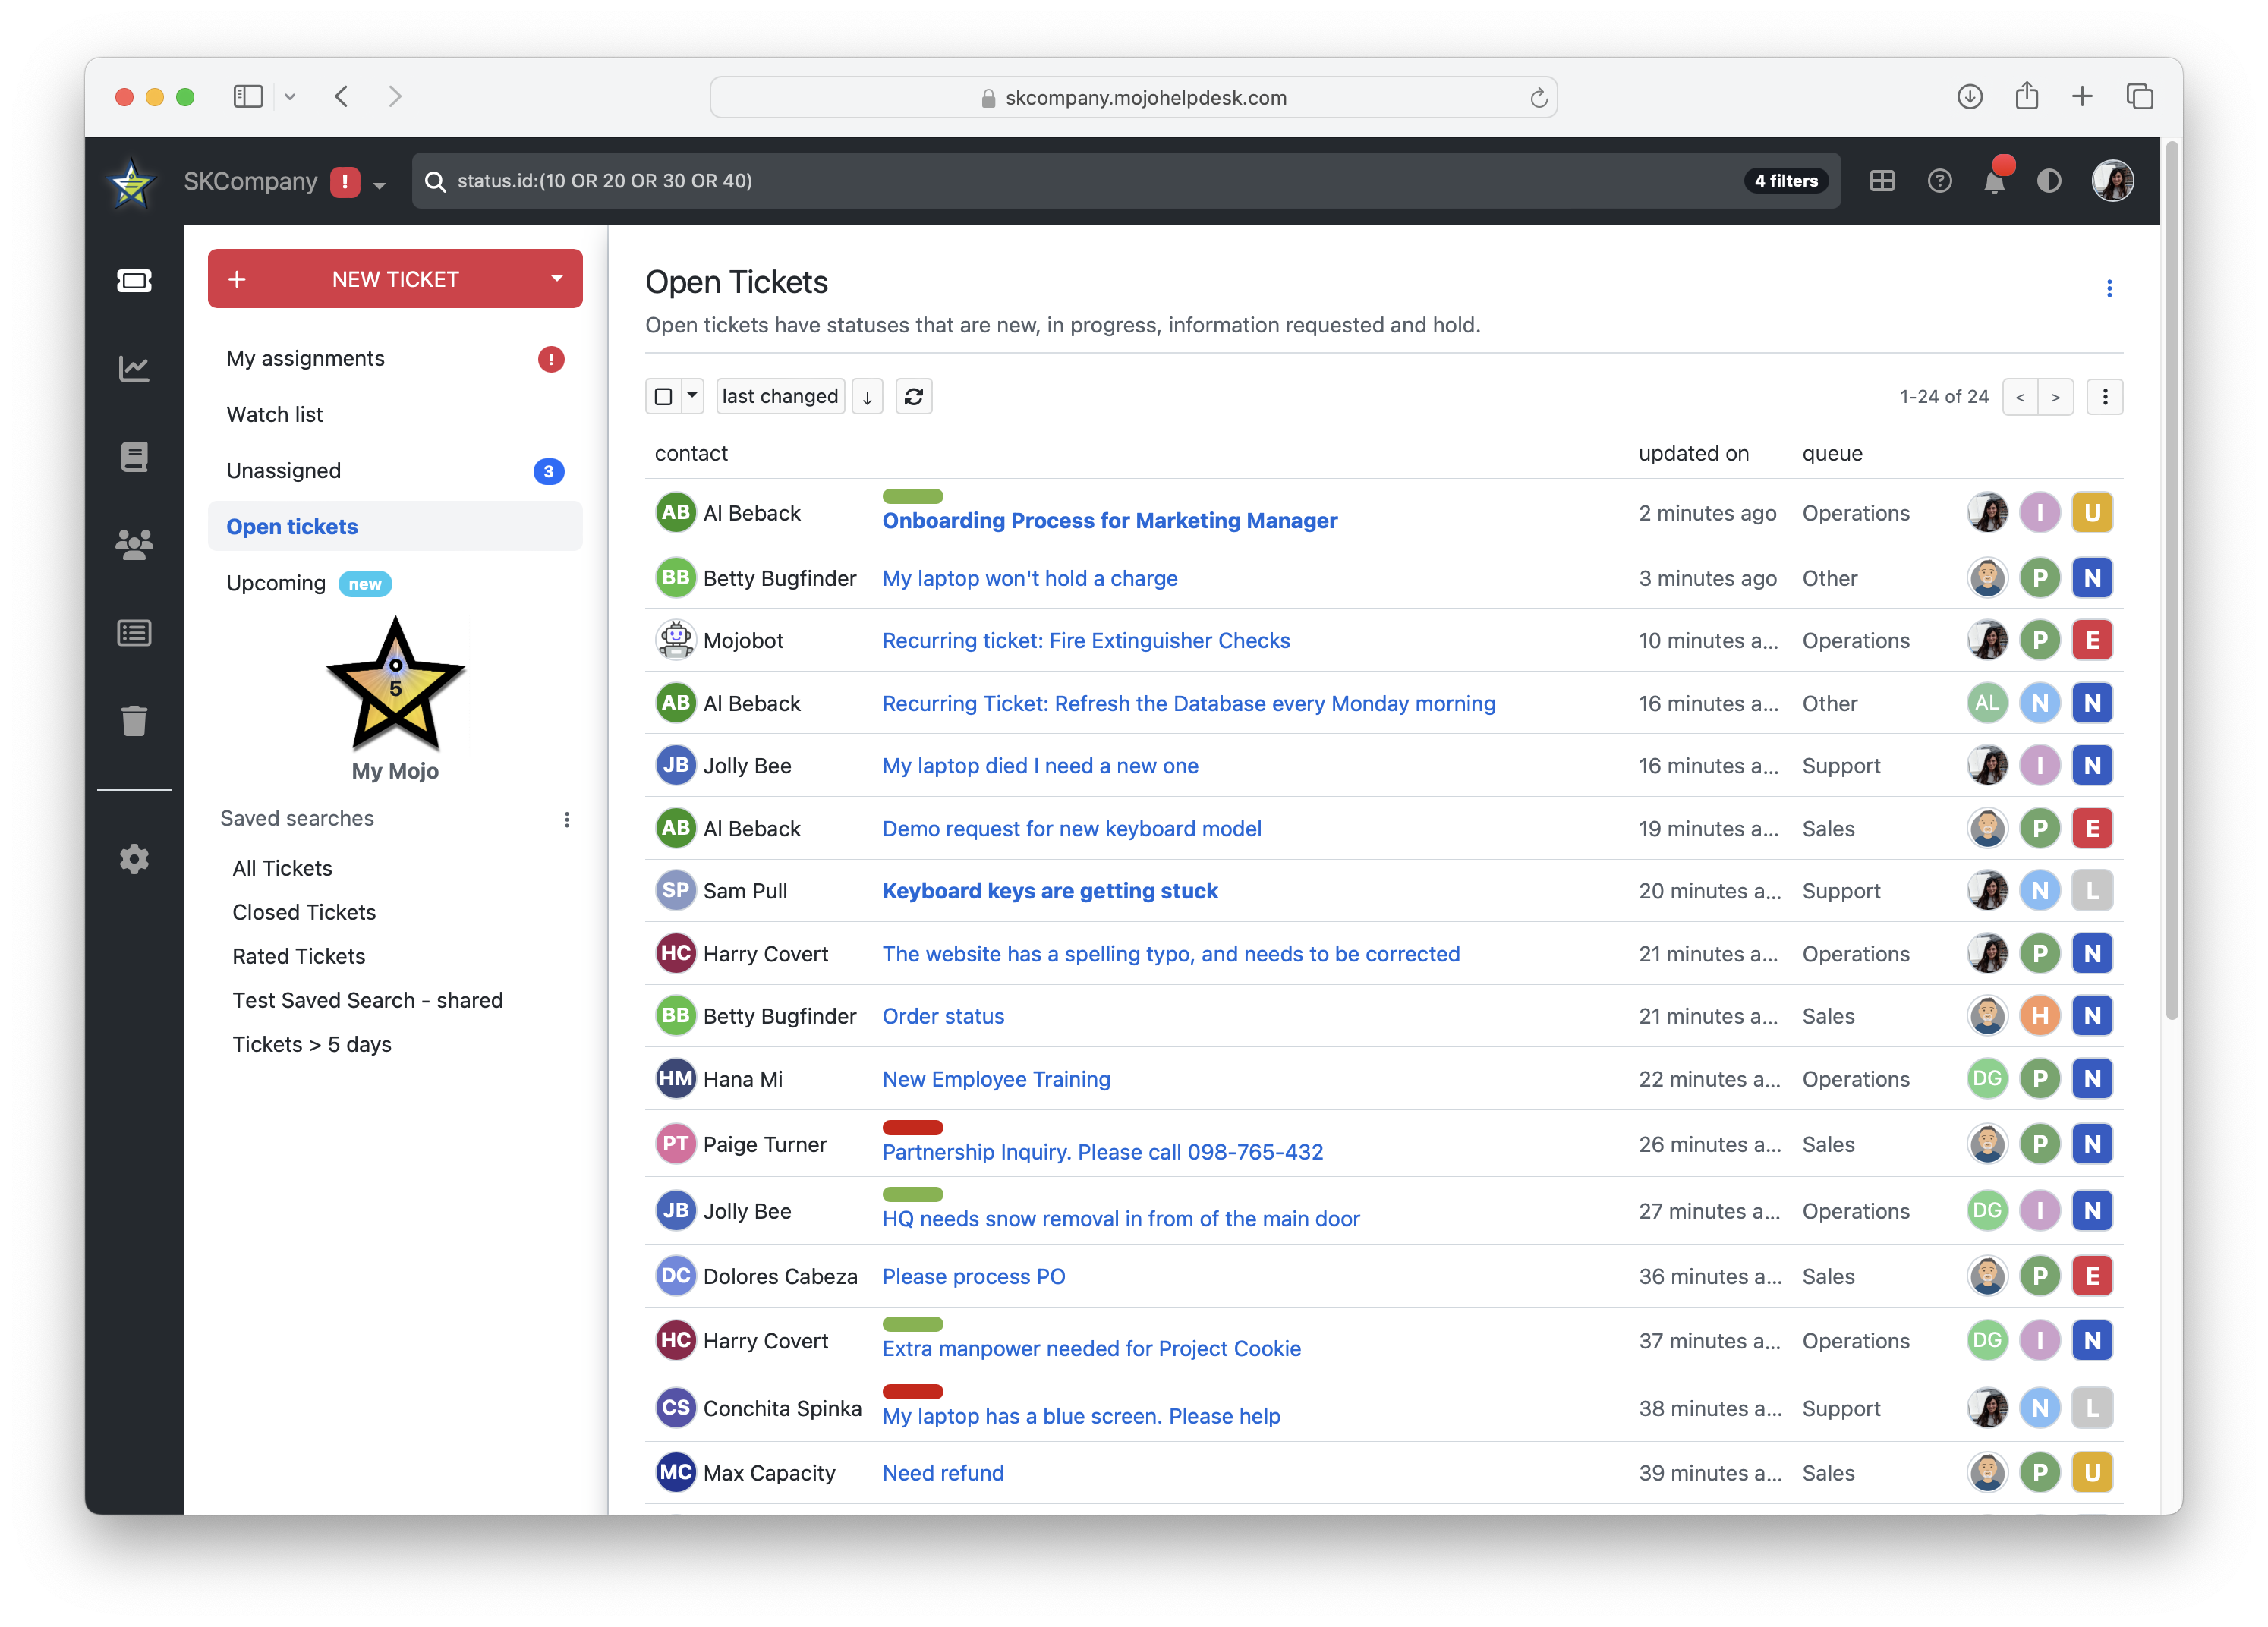Image resolution: width=2268 pixels, height=1627 pixels.
Task: Click the grid view icon in header
Action: 1882,181
